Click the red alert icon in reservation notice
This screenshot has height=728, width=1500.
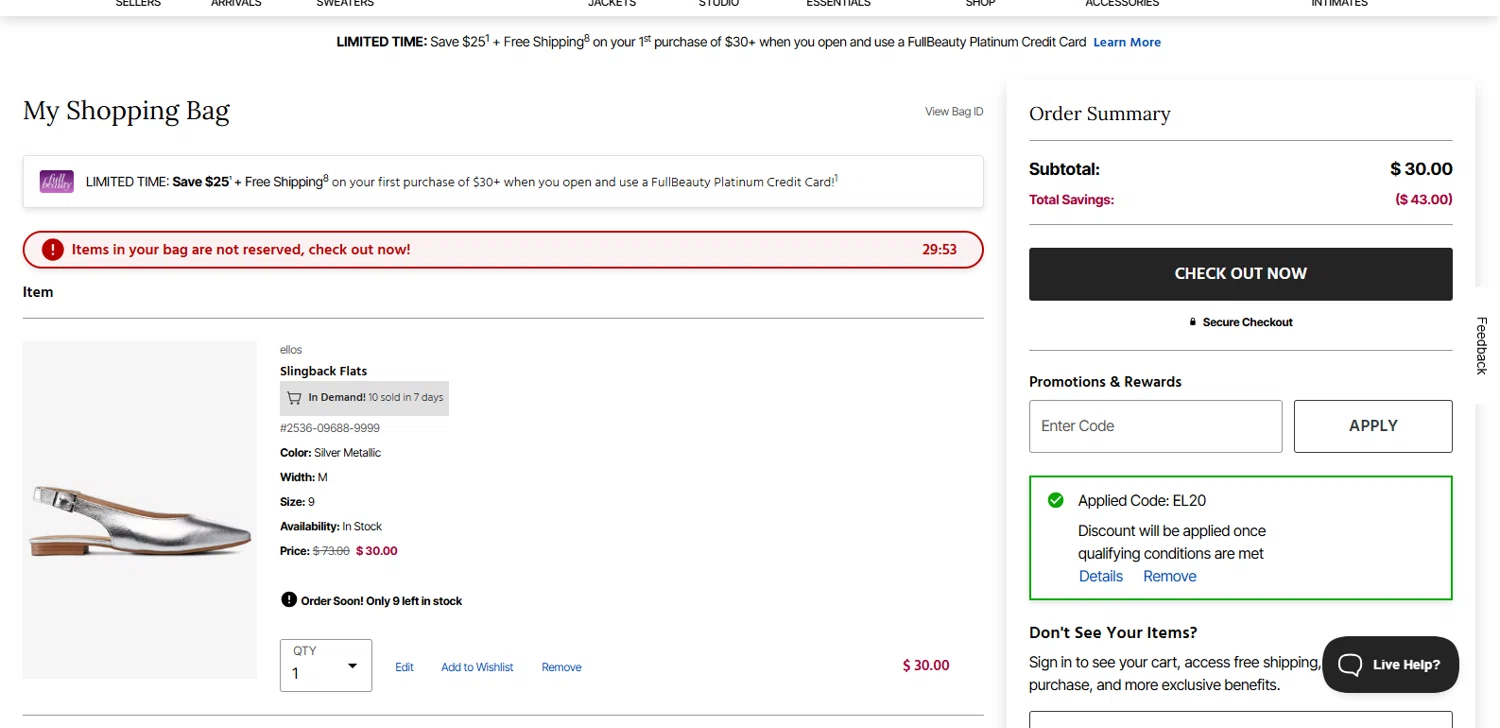(53, 250)
